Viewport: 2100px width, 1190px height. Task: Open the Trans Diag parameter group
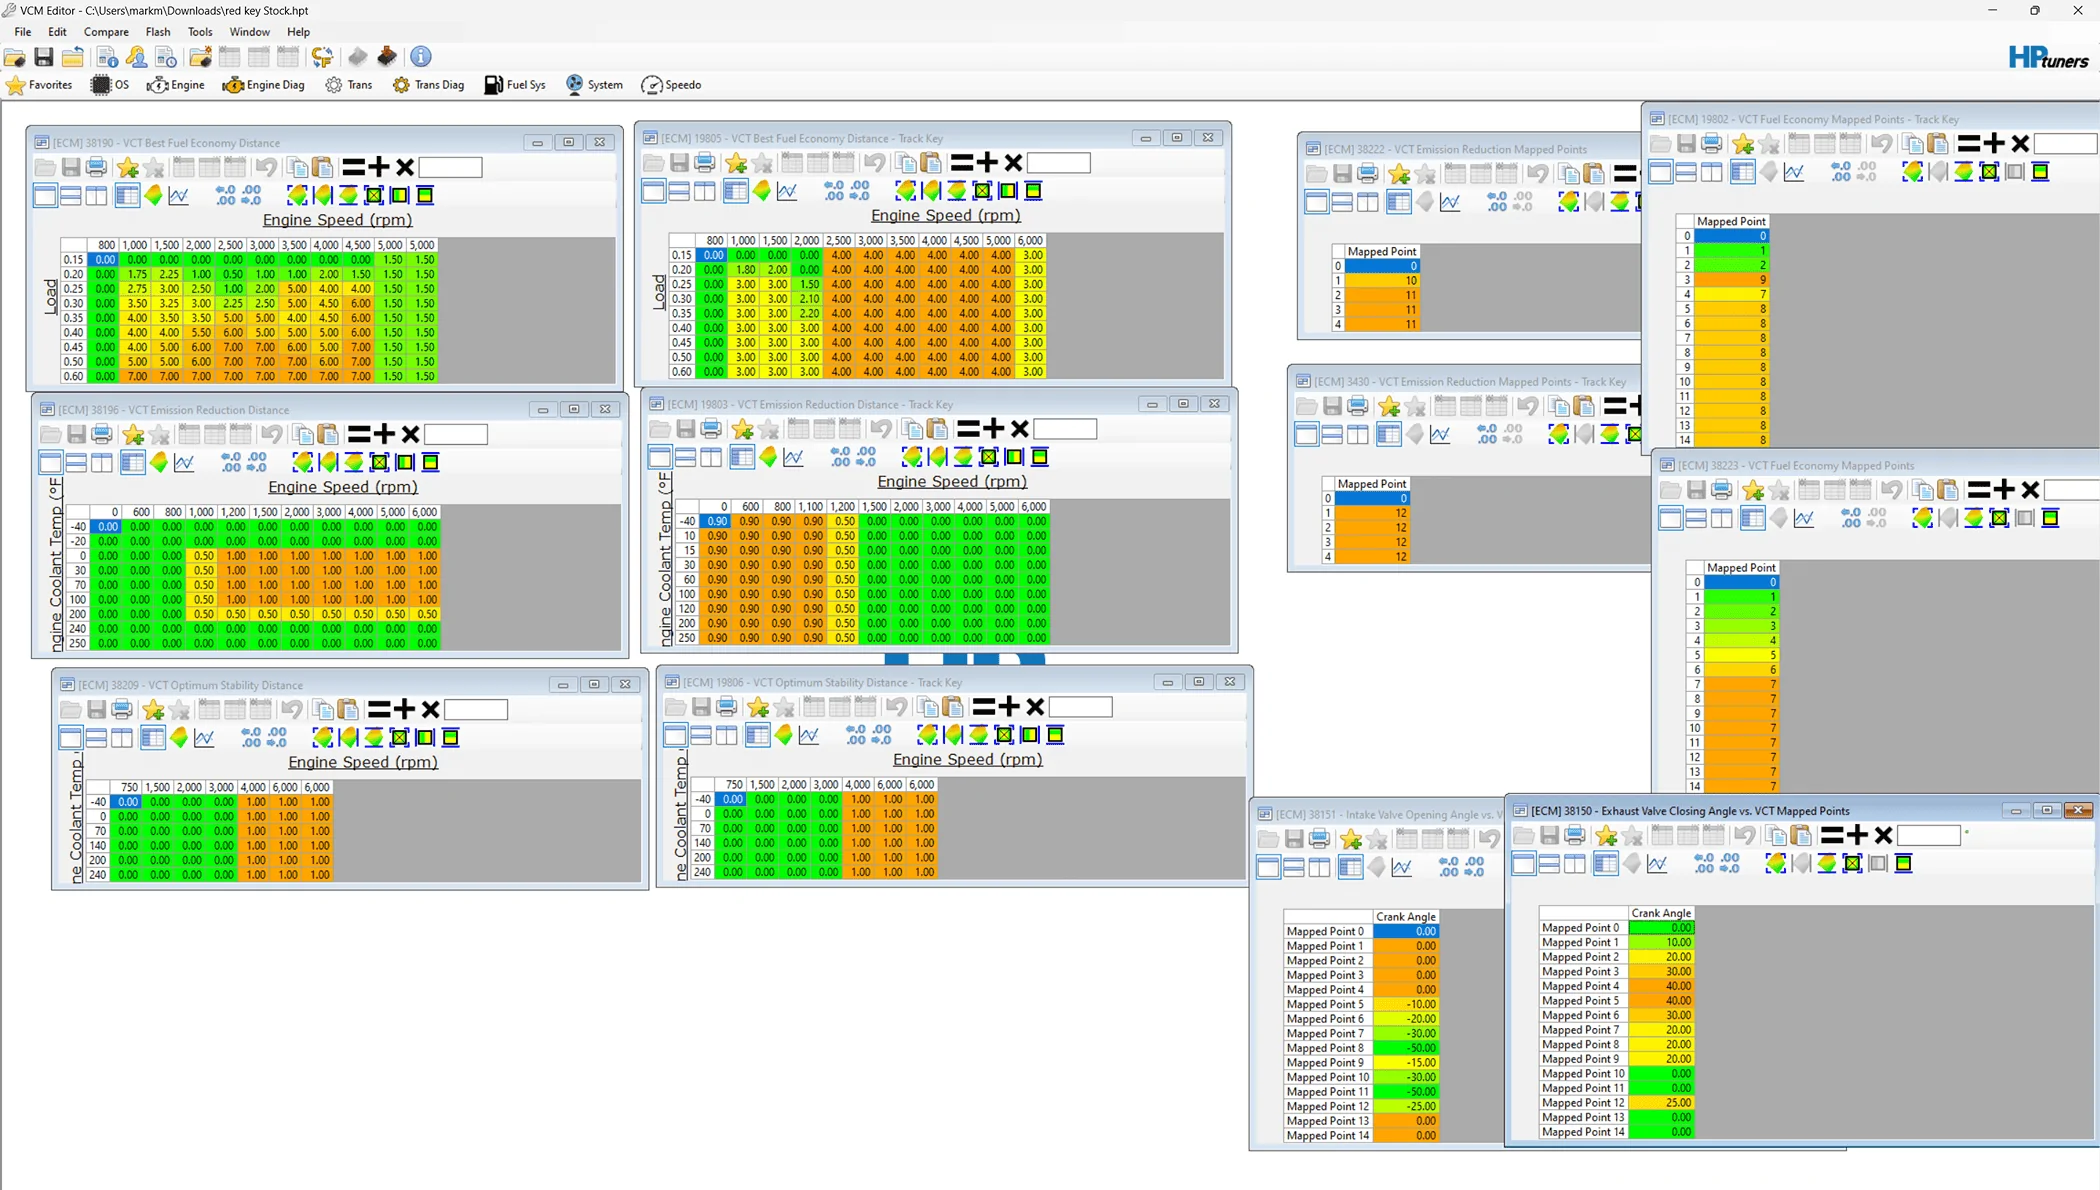(428, 85)
